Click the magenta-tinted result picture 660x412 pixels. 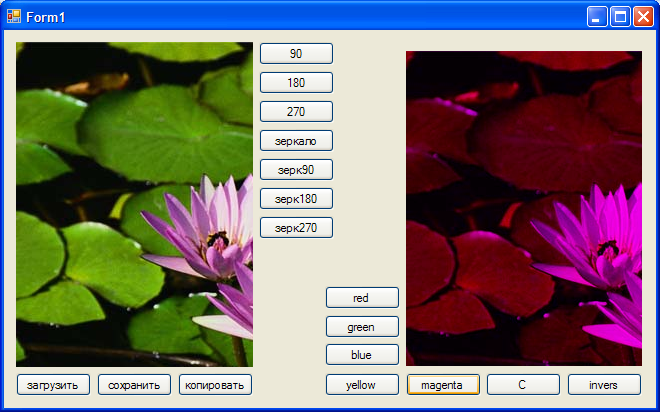(x=524, y=208)
